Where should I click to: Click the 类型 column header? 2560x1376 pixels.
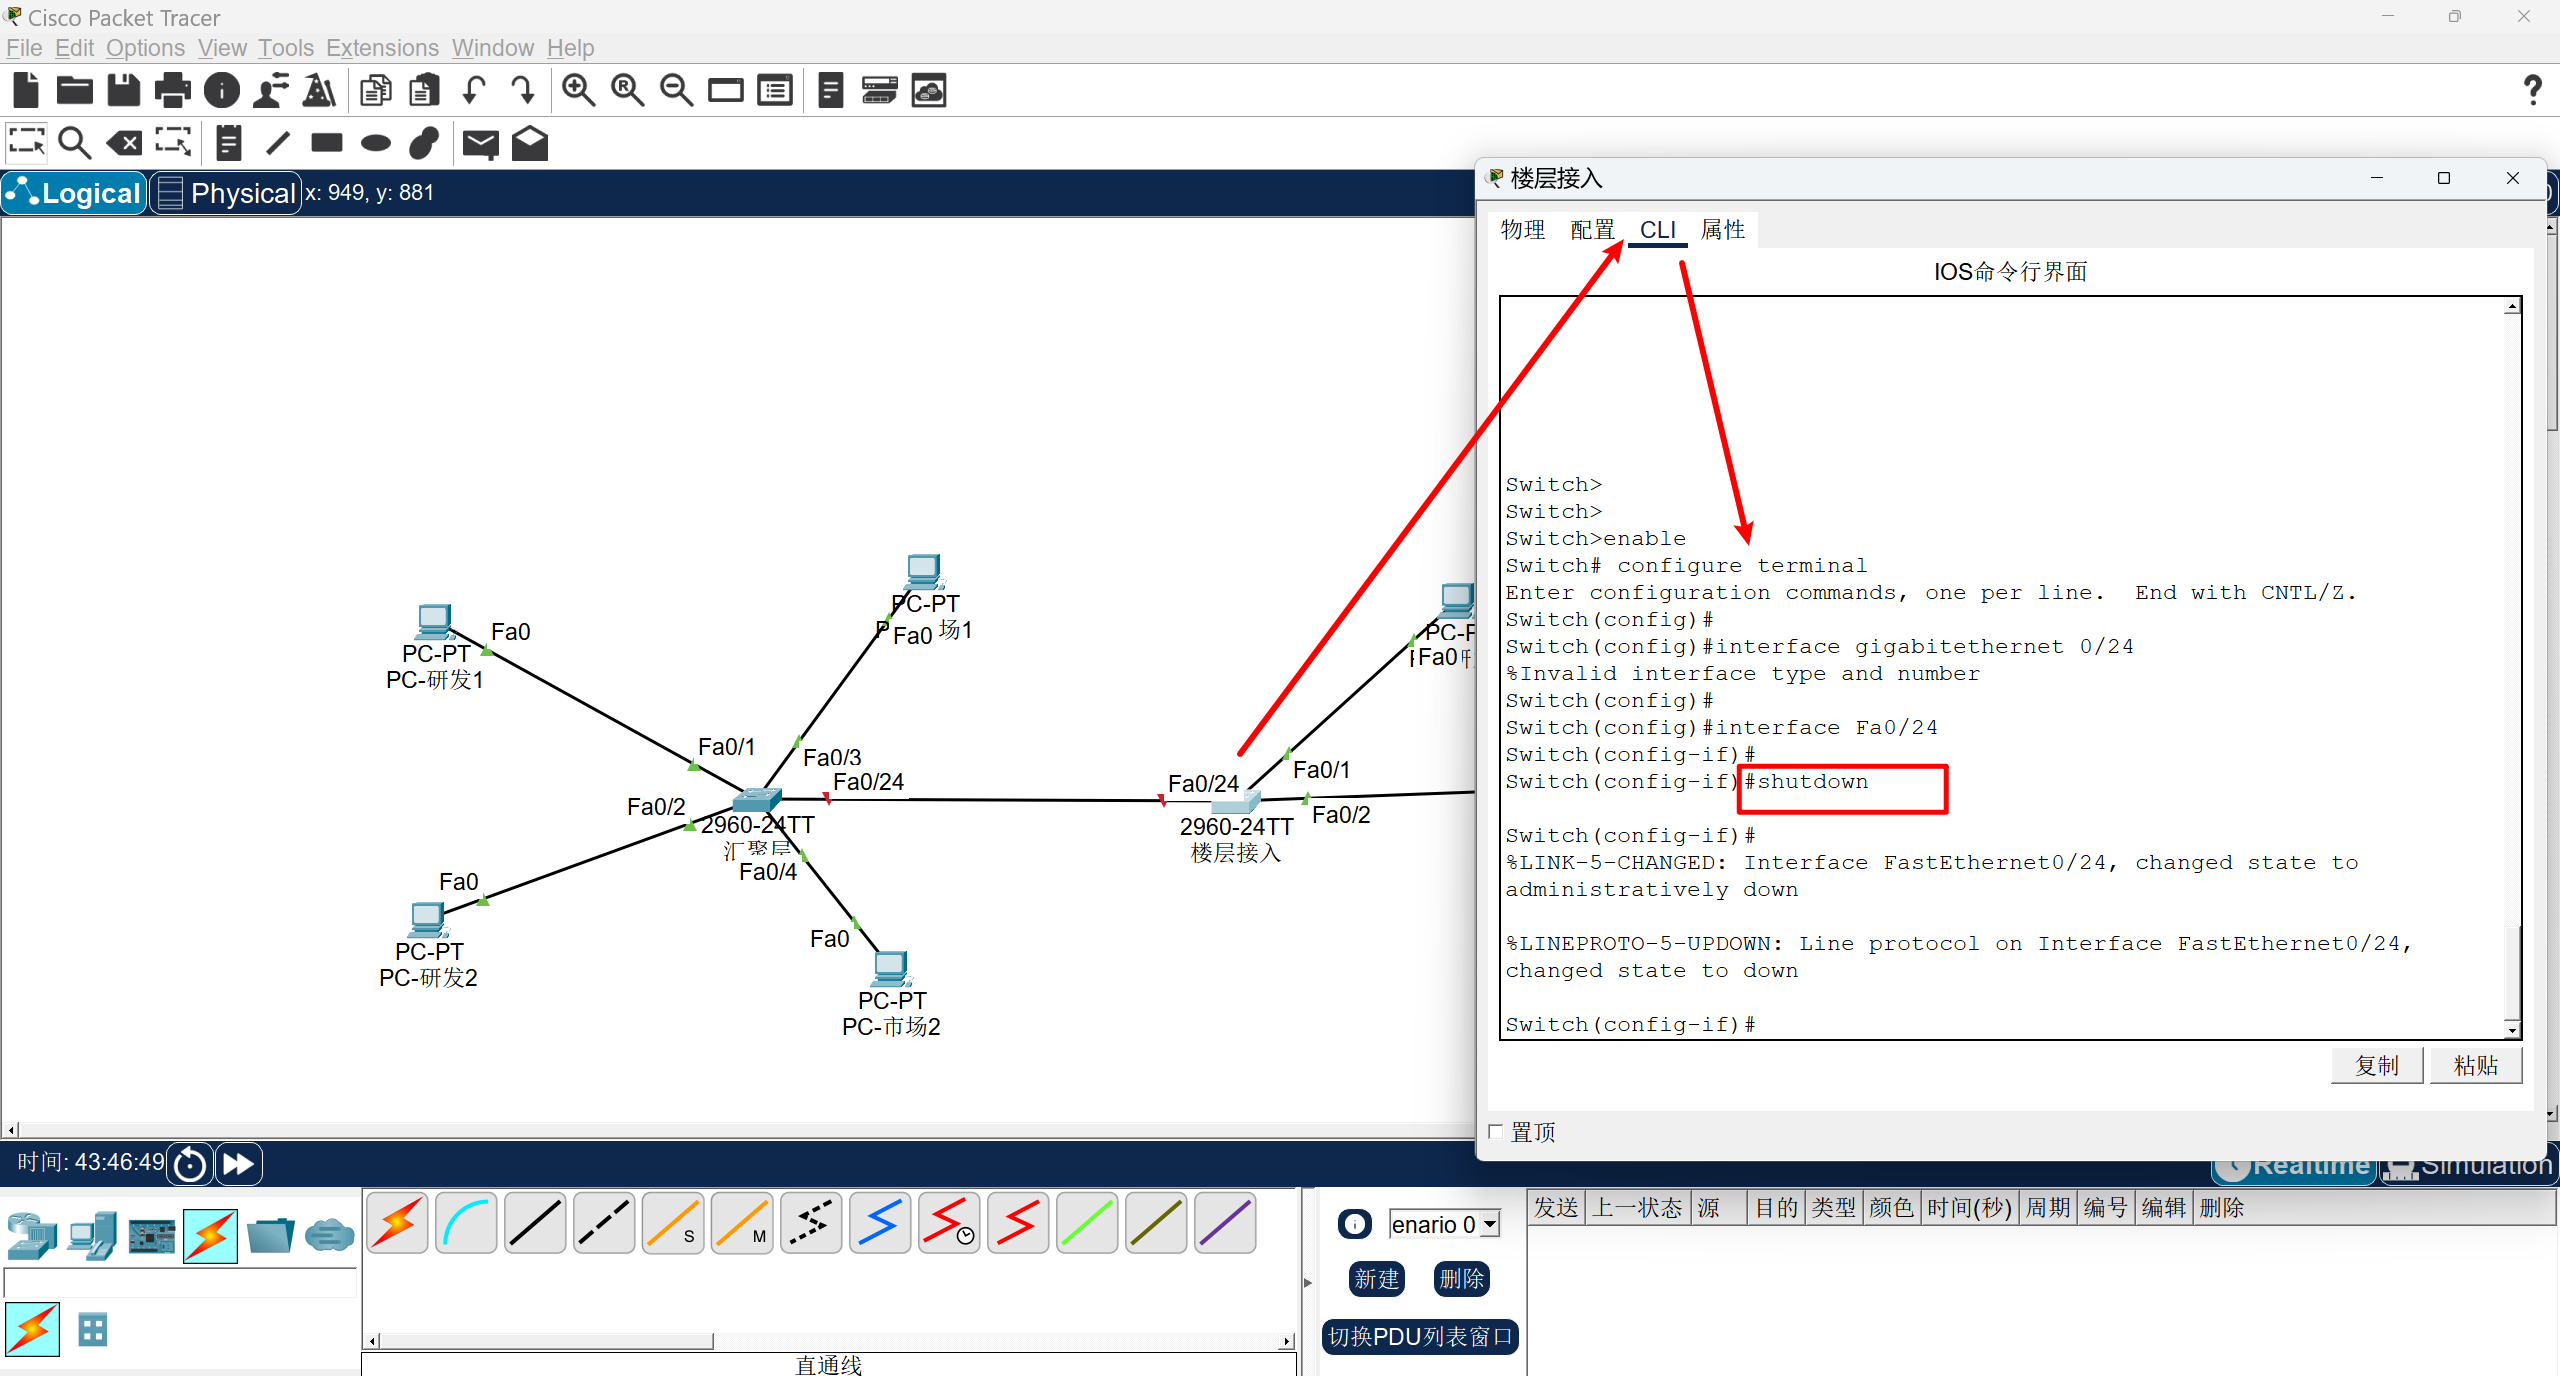(1833, 1208)
